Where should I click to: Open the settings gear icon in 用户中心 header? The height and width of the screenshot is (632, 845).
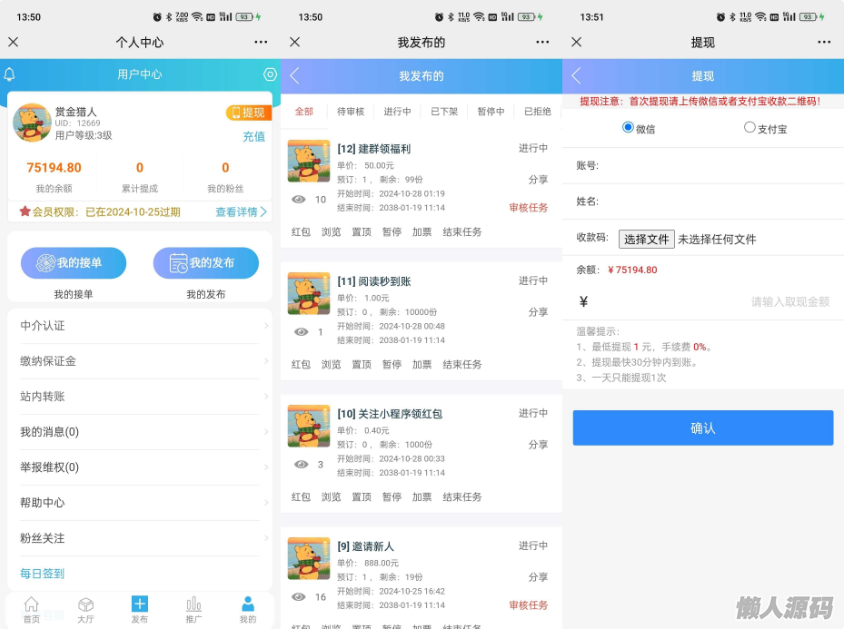coord(269,74)
